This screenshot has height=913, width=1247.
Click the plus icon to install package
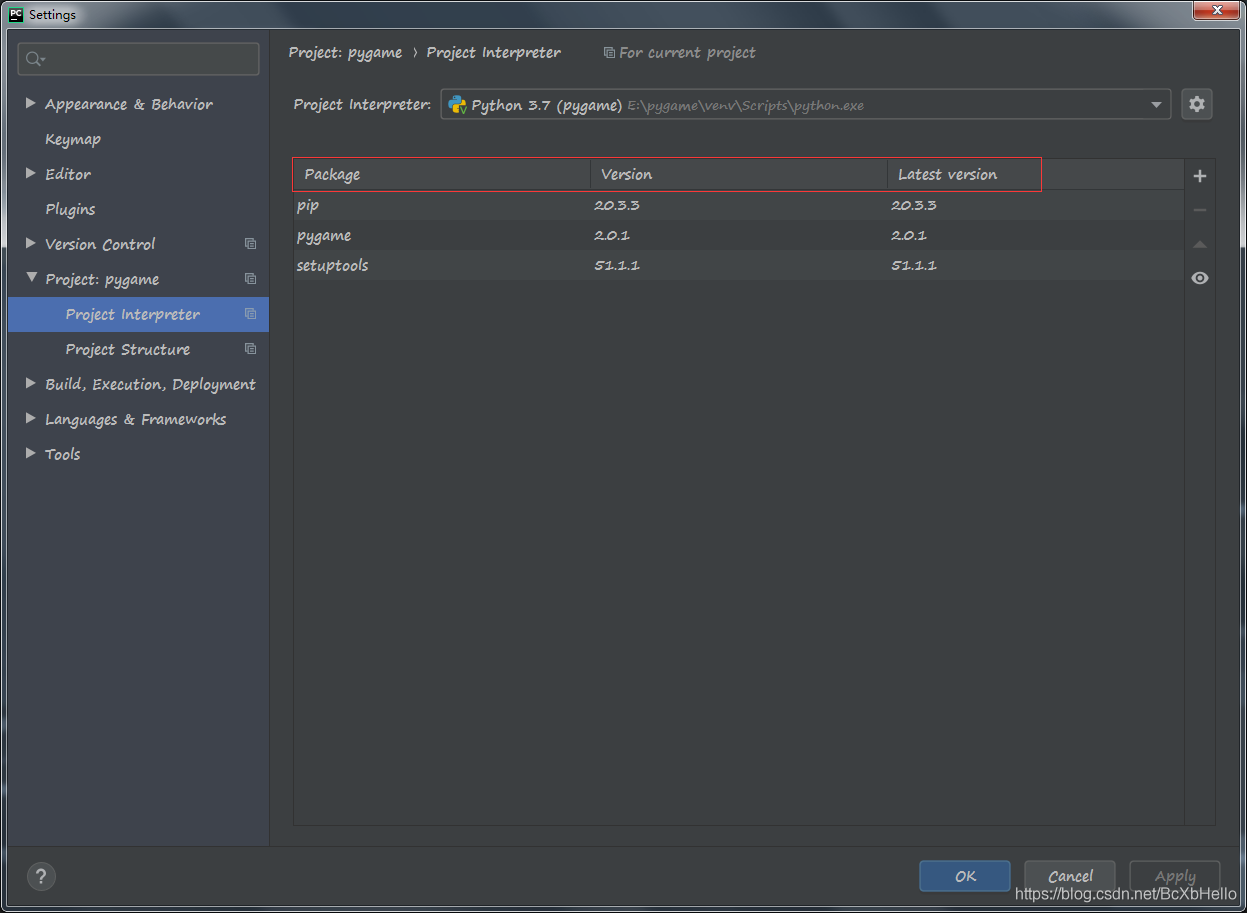pyautogui.click(x=1200, y=176)
